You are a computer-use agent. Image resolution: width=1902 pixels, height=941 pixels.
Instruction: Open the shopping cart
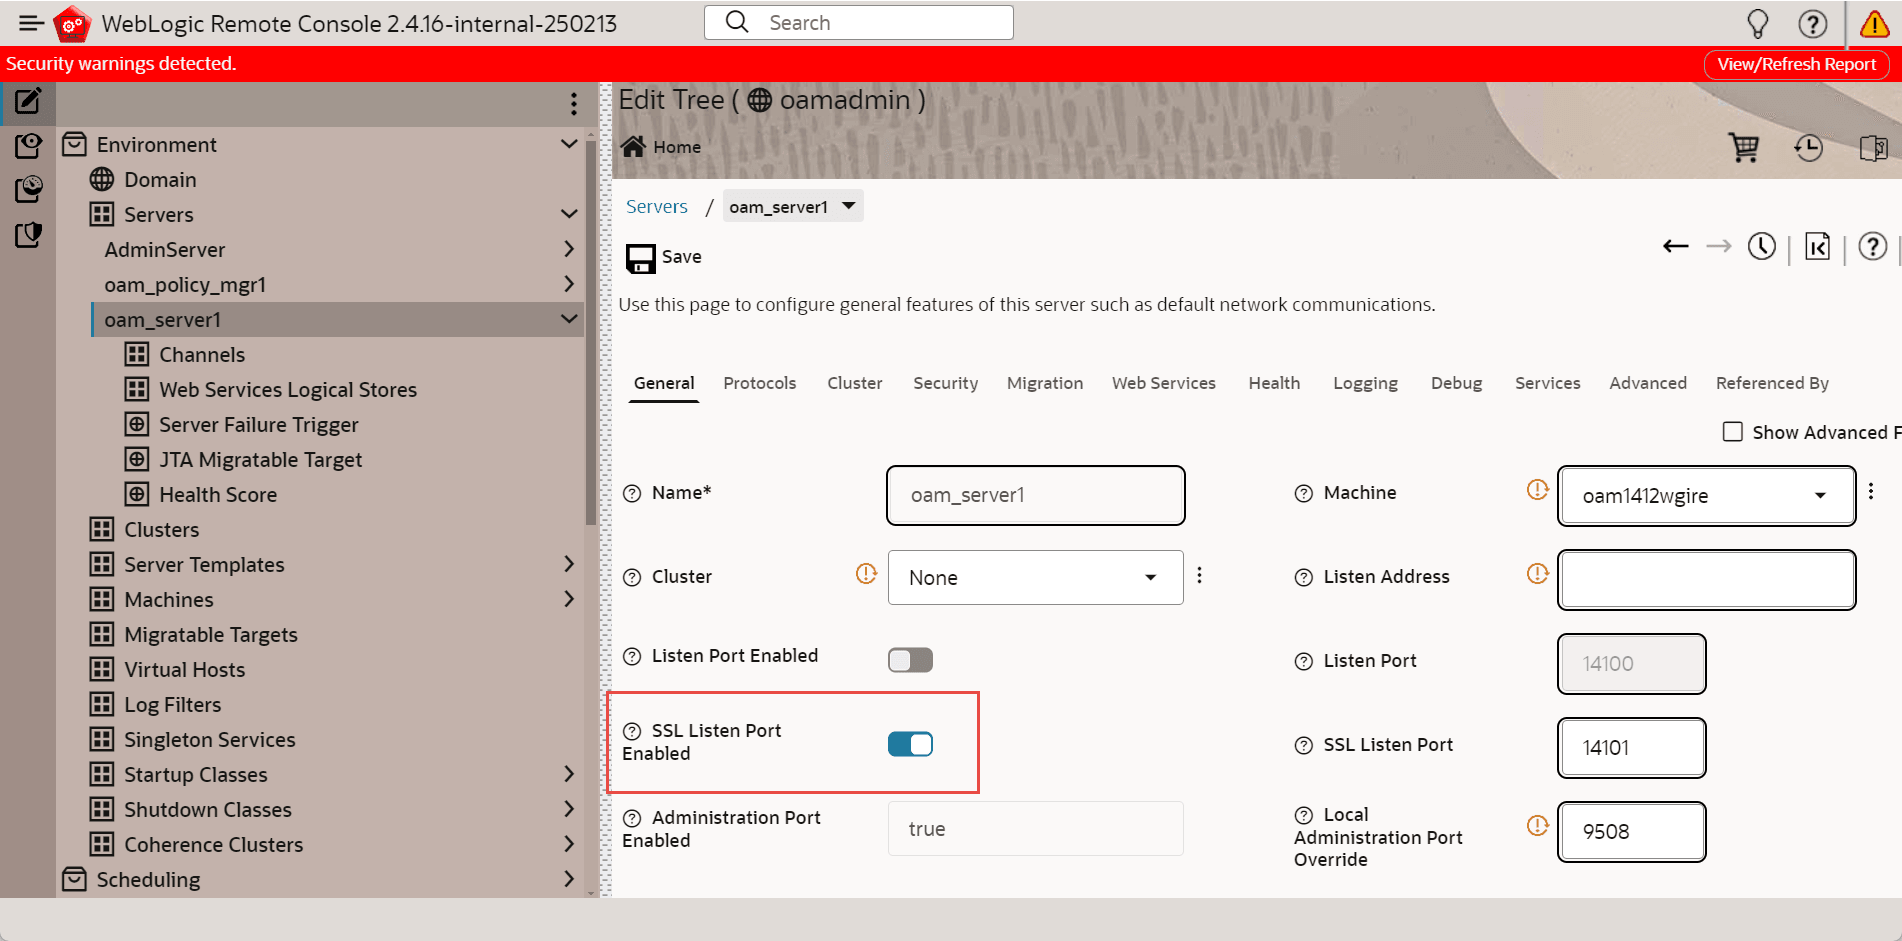click(x=1744, y=148)
